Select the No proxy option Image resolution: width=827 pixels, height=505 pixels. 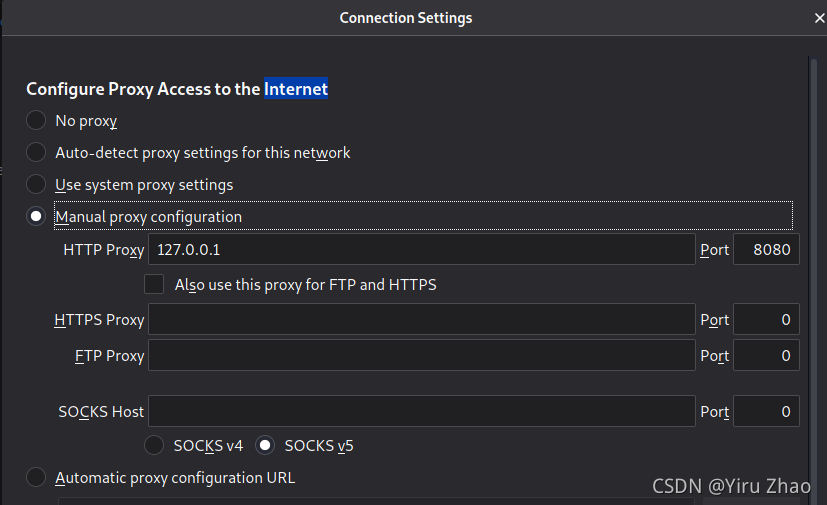tap(36, 121)
